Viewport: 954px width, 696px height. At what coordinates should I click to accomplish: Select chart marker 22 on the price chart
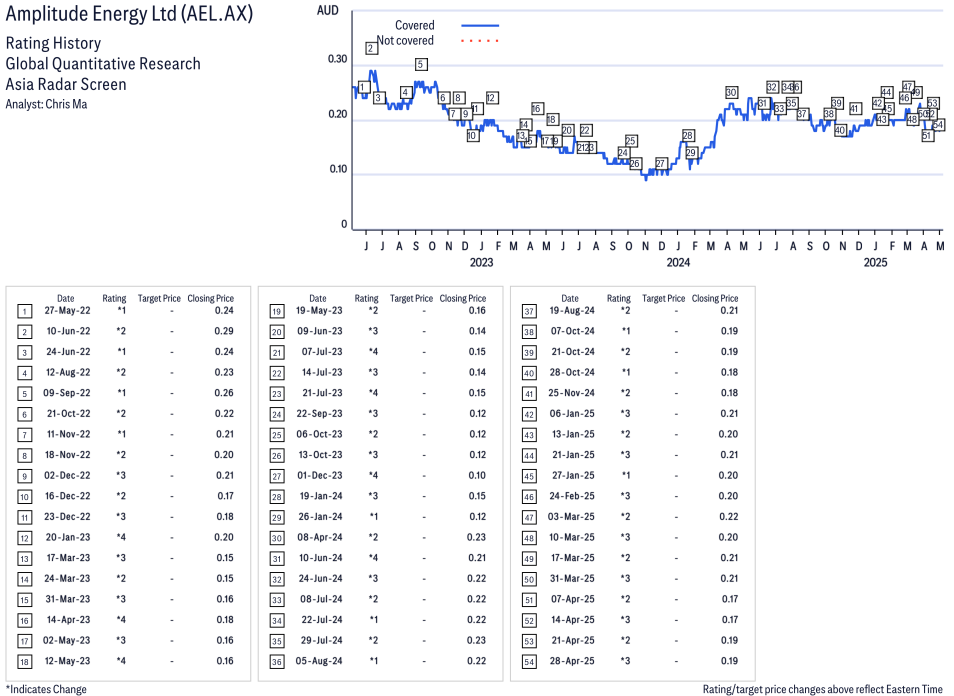(585, 130)
